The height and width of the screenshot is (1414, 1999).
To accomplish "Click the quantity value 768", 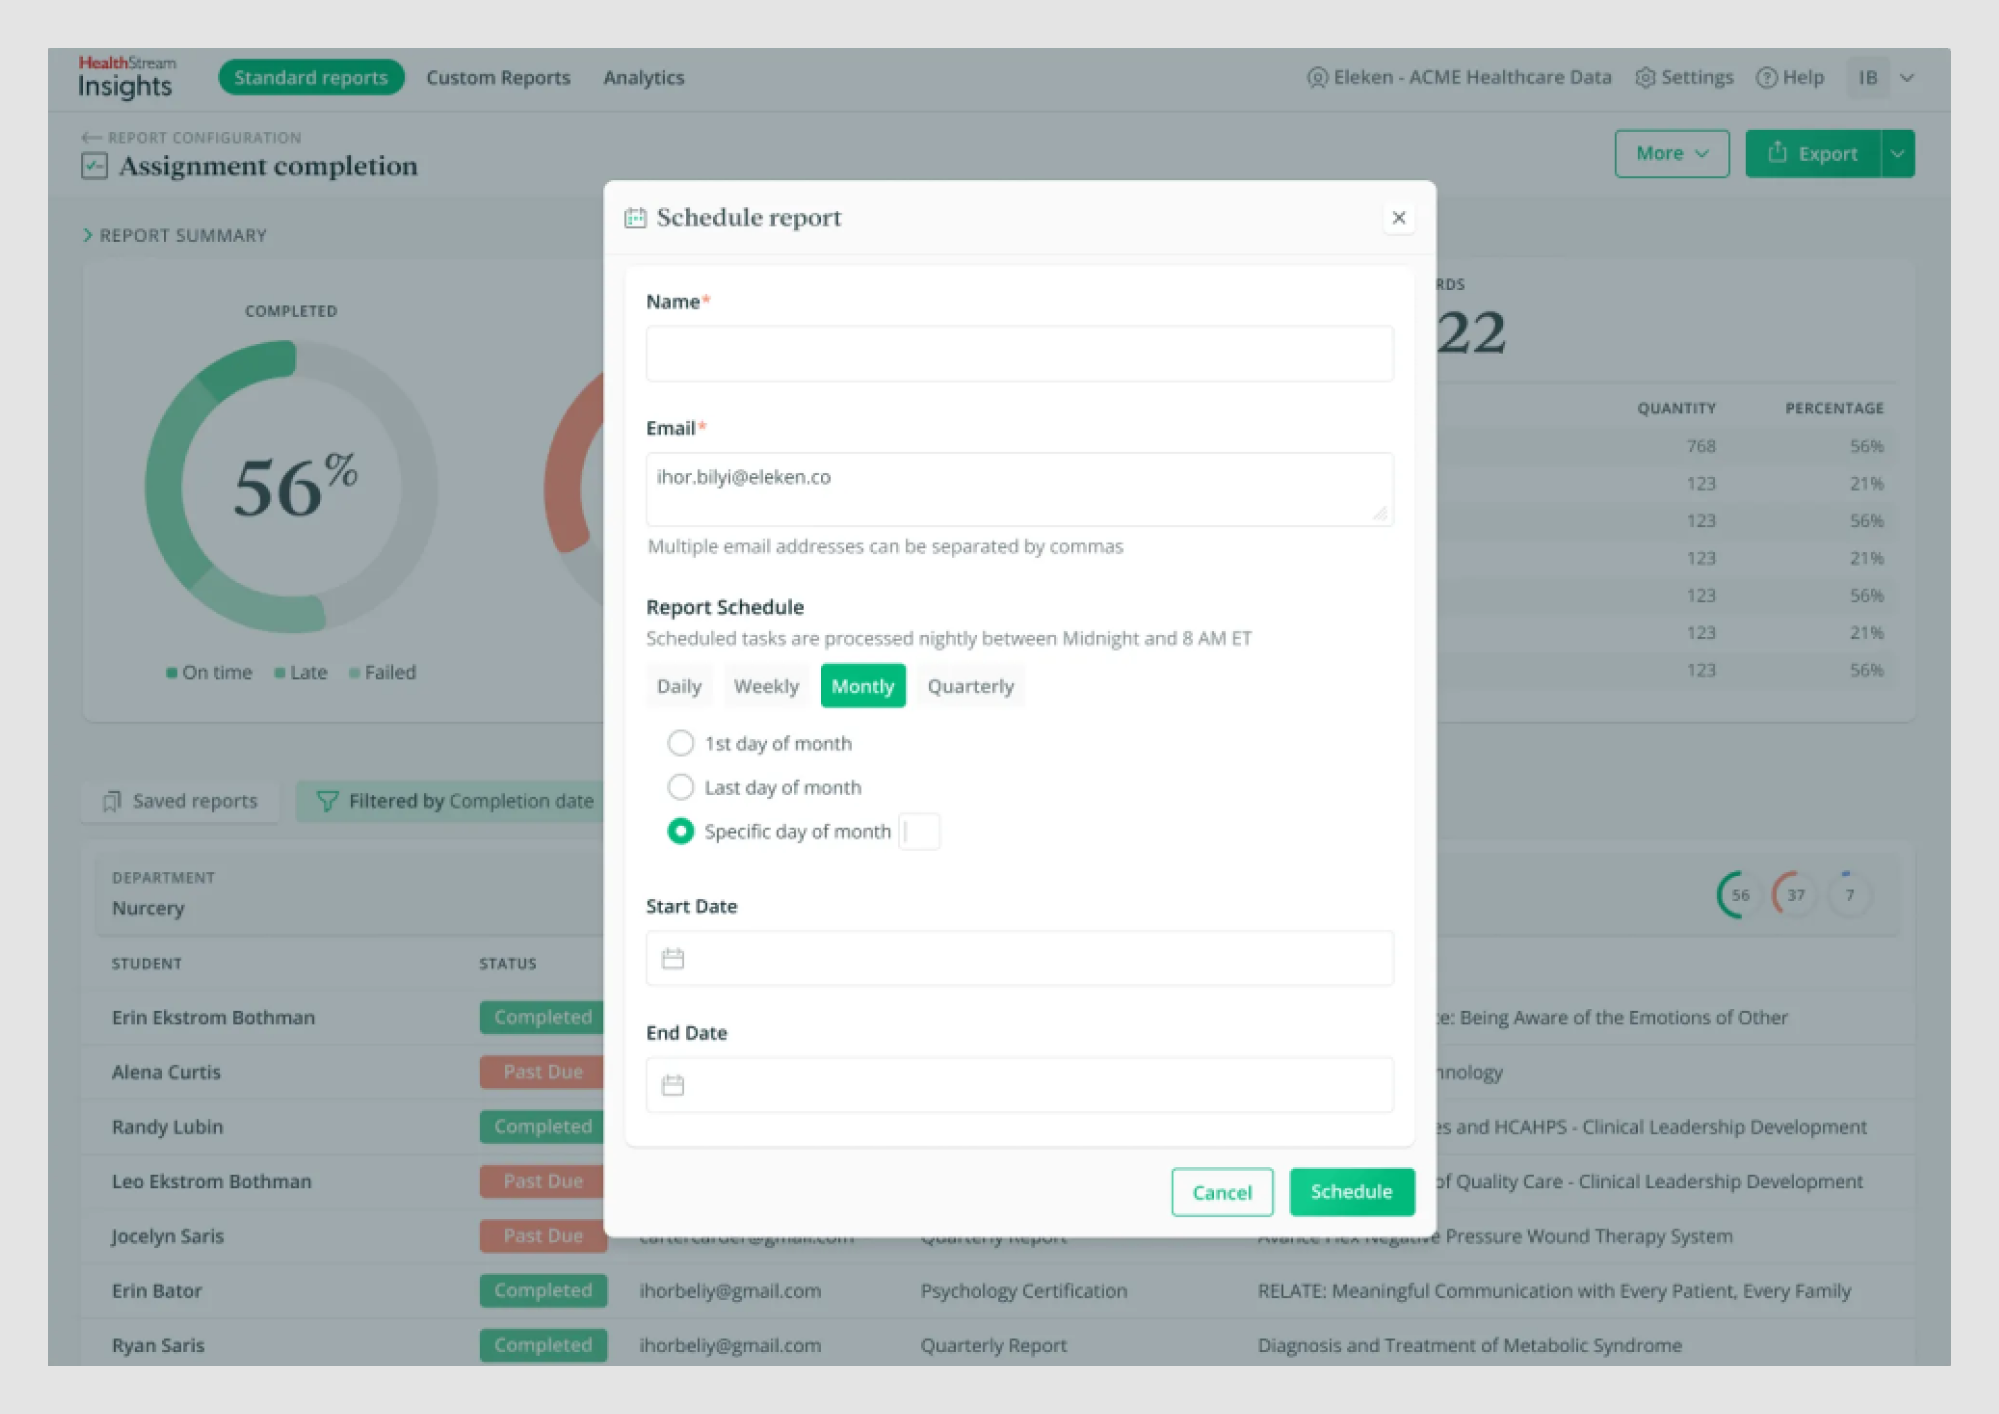I will [x=1700, y=446].
